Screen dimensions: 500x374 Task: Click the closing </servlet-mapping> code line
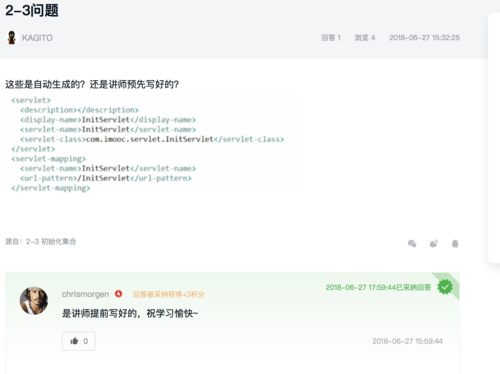51,188
